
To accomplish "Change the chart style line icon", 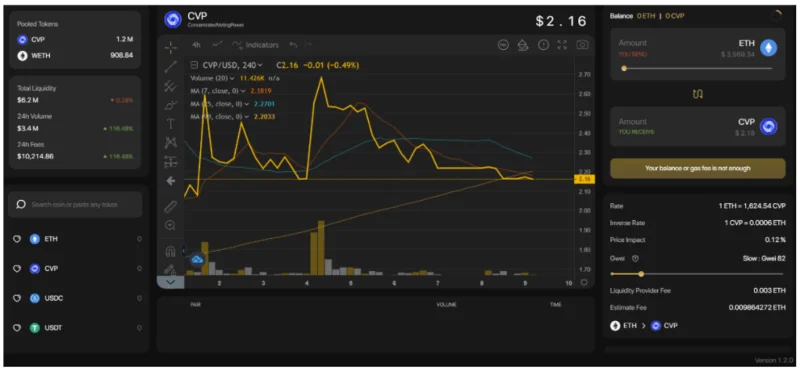I will point(217,45).
